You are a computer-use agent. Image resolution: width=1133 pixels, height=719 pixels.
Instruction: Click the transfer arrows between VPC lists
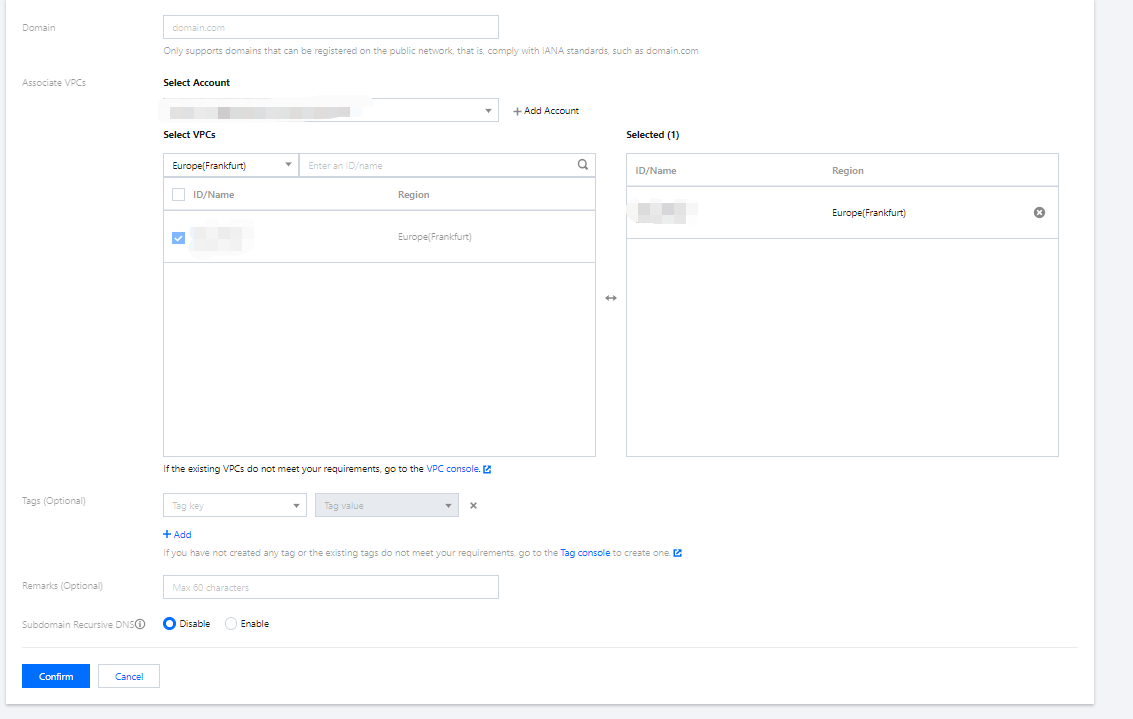[x=611, y=298]
